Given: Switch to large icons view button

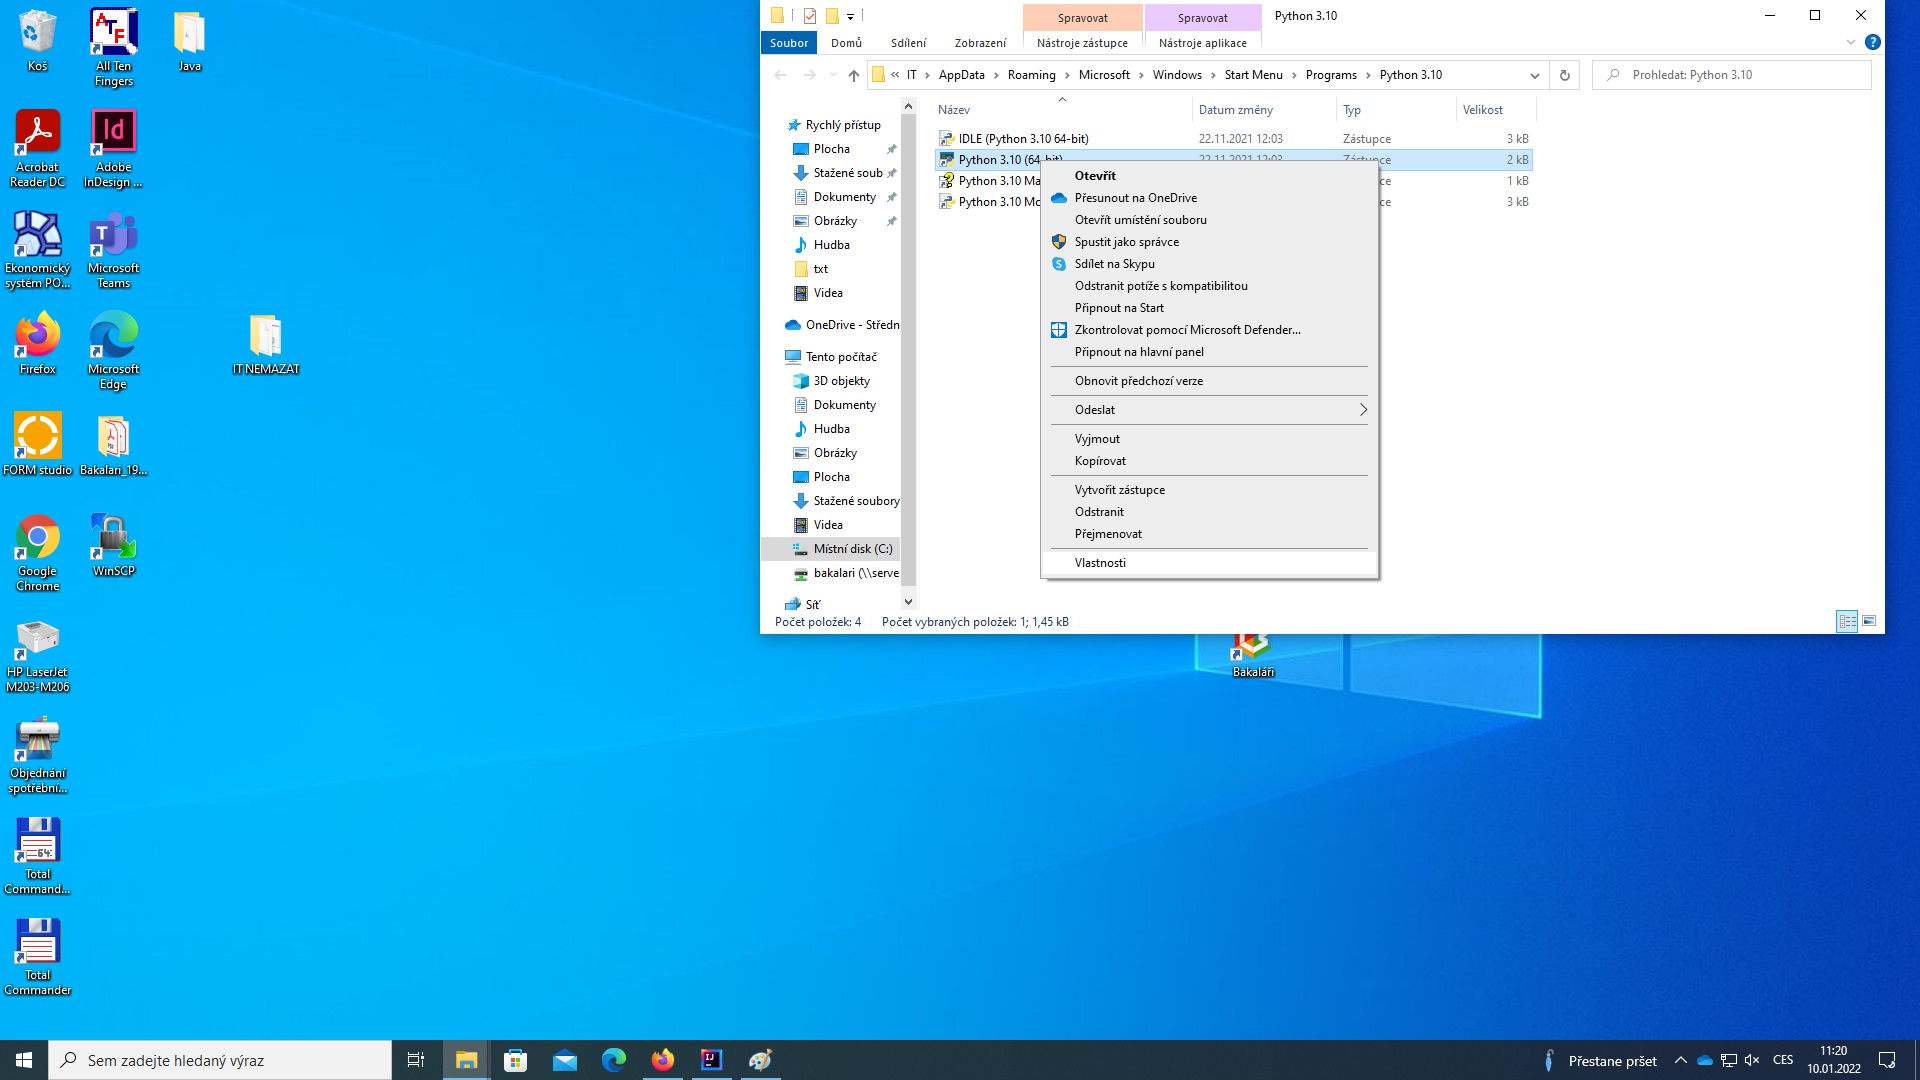Looking at the screenshot, I should pyautogui.click(x=1869, y=621).
